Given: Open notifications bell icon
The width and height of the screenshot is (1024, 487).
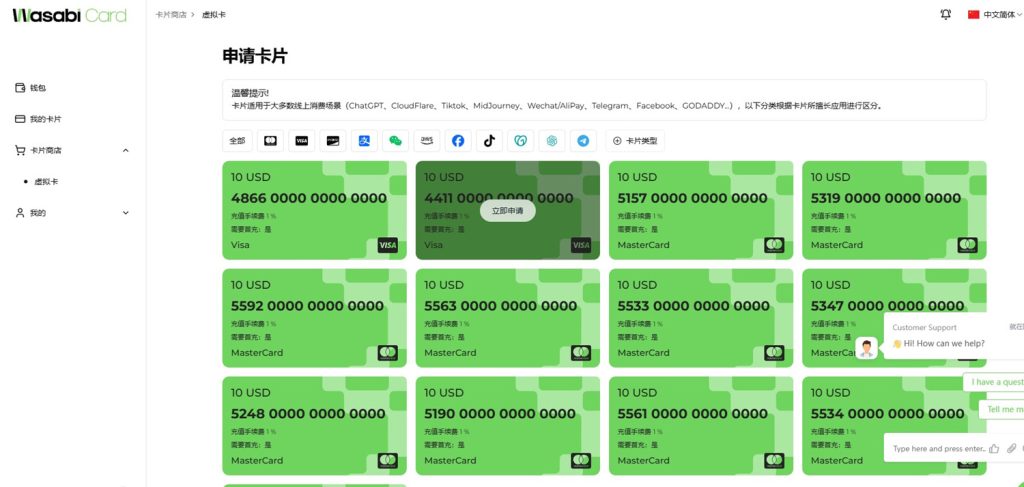Looking at the screenshot, I should tap(946, 15).
